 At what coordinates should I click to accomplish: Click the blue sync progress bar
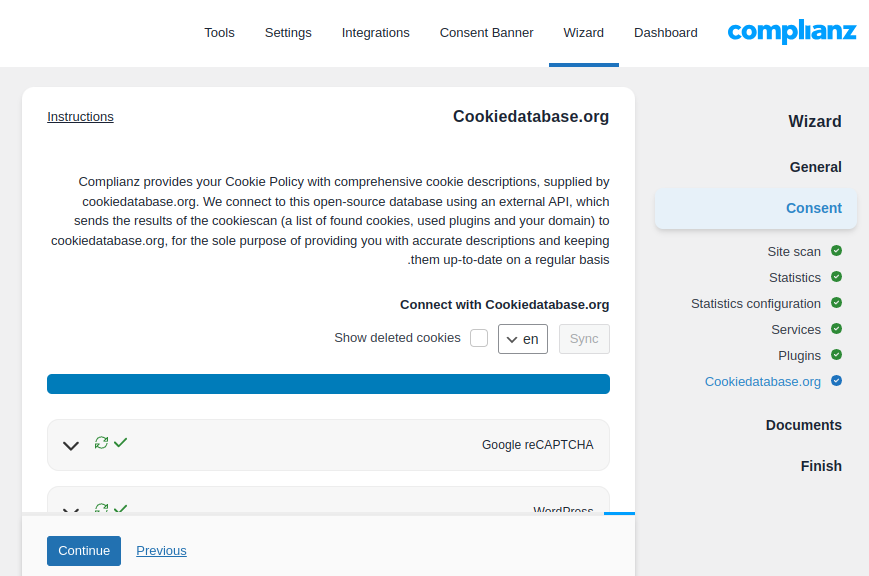(x=329, y=384)
